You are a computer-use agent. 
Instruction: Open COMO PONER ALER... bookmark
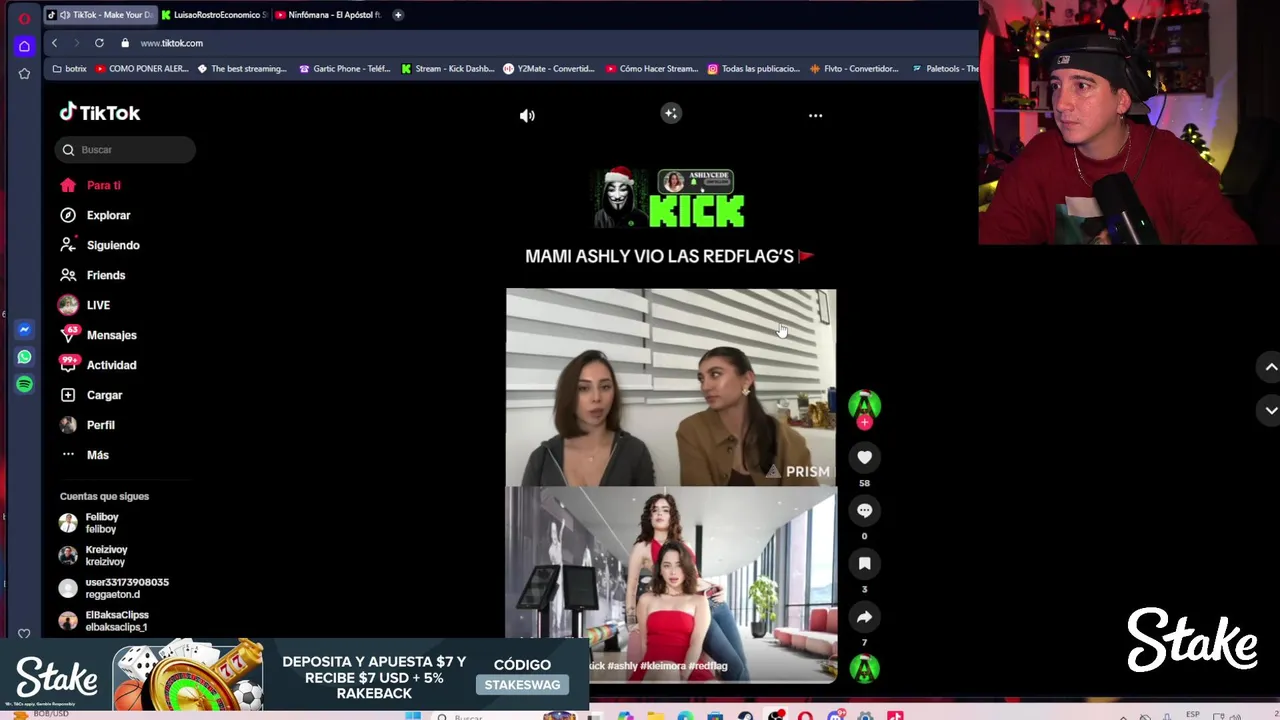(x=142, y=69)
